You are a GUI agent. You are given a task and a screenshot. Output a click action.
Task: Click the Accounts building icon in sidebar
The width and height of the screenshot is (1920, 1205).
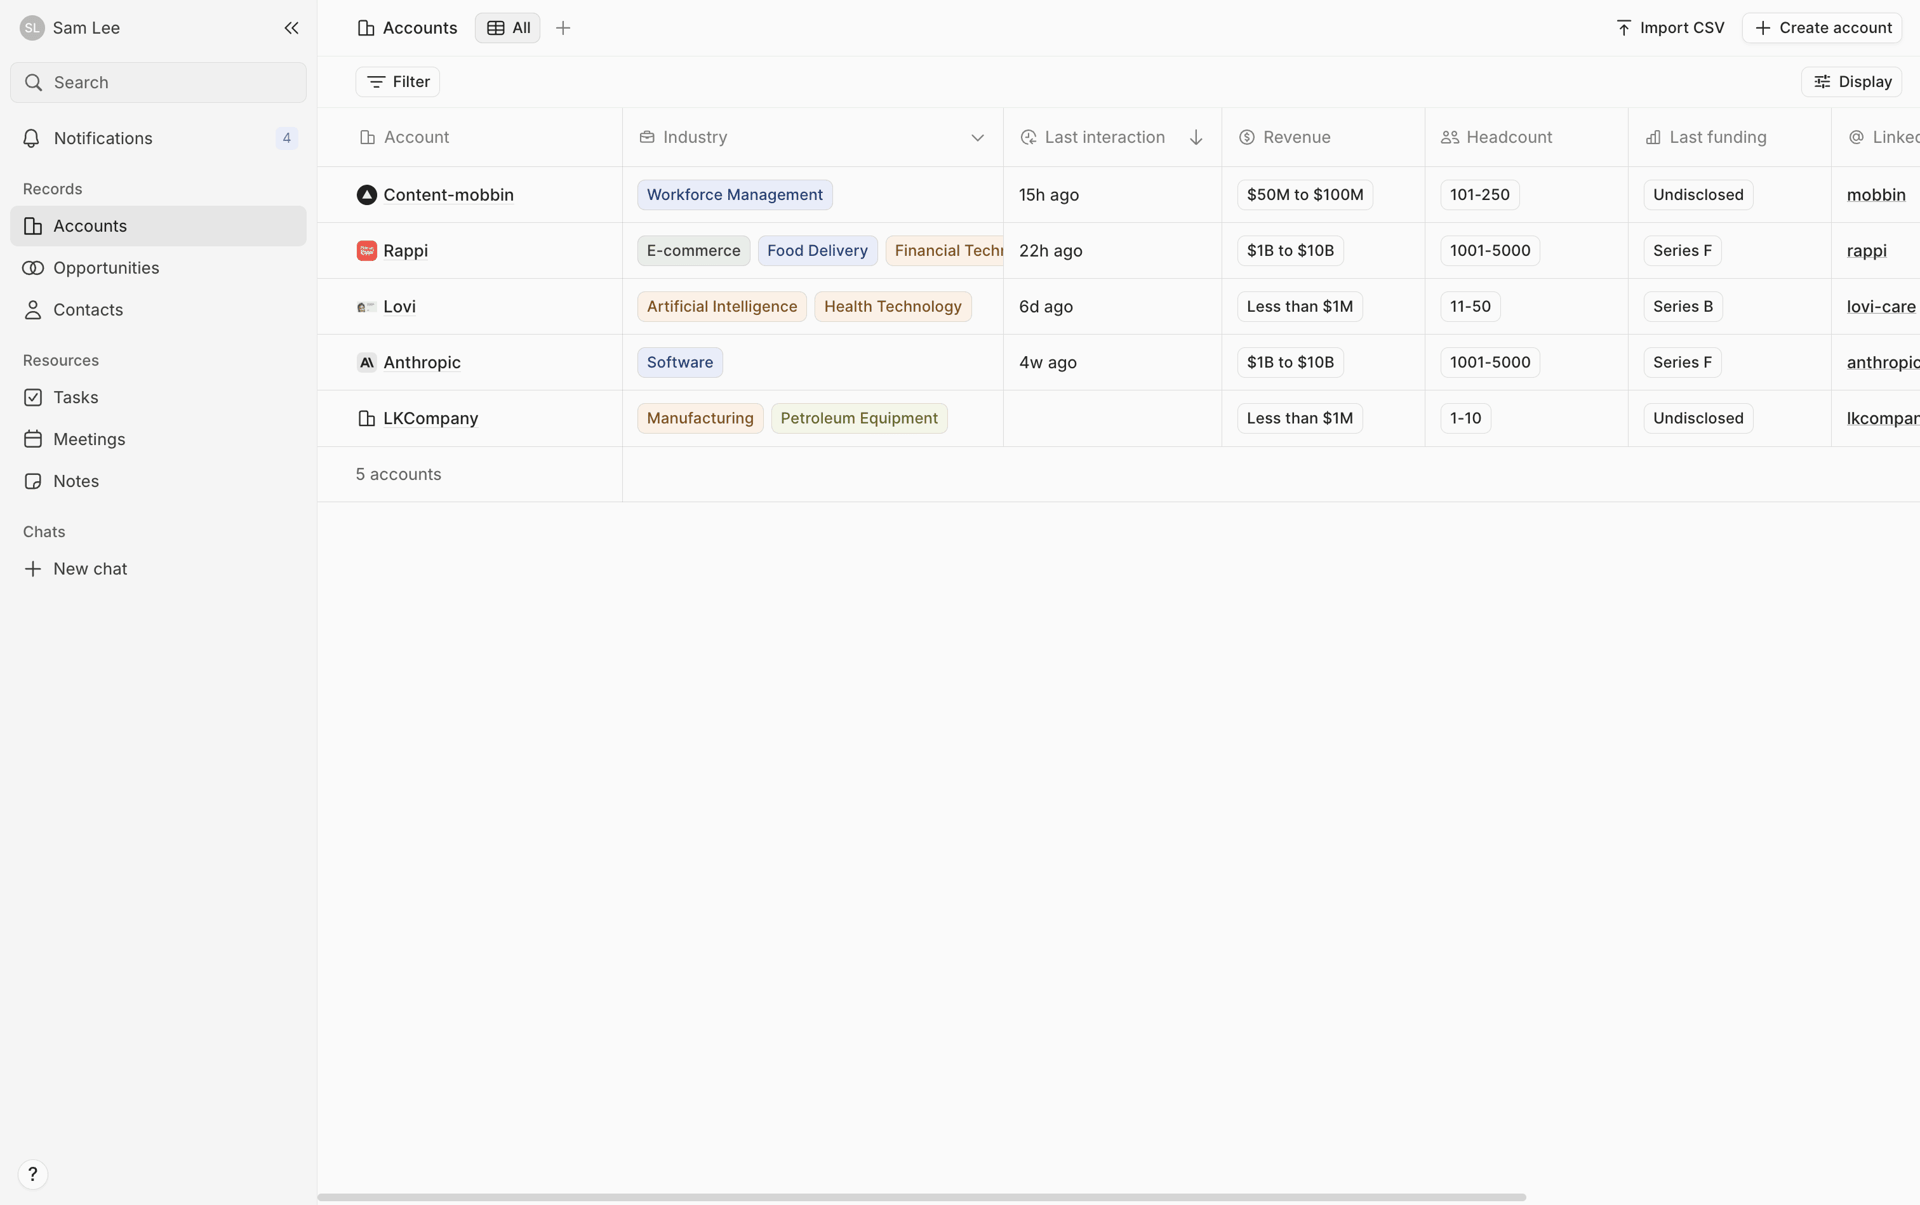tap(33, 226)
